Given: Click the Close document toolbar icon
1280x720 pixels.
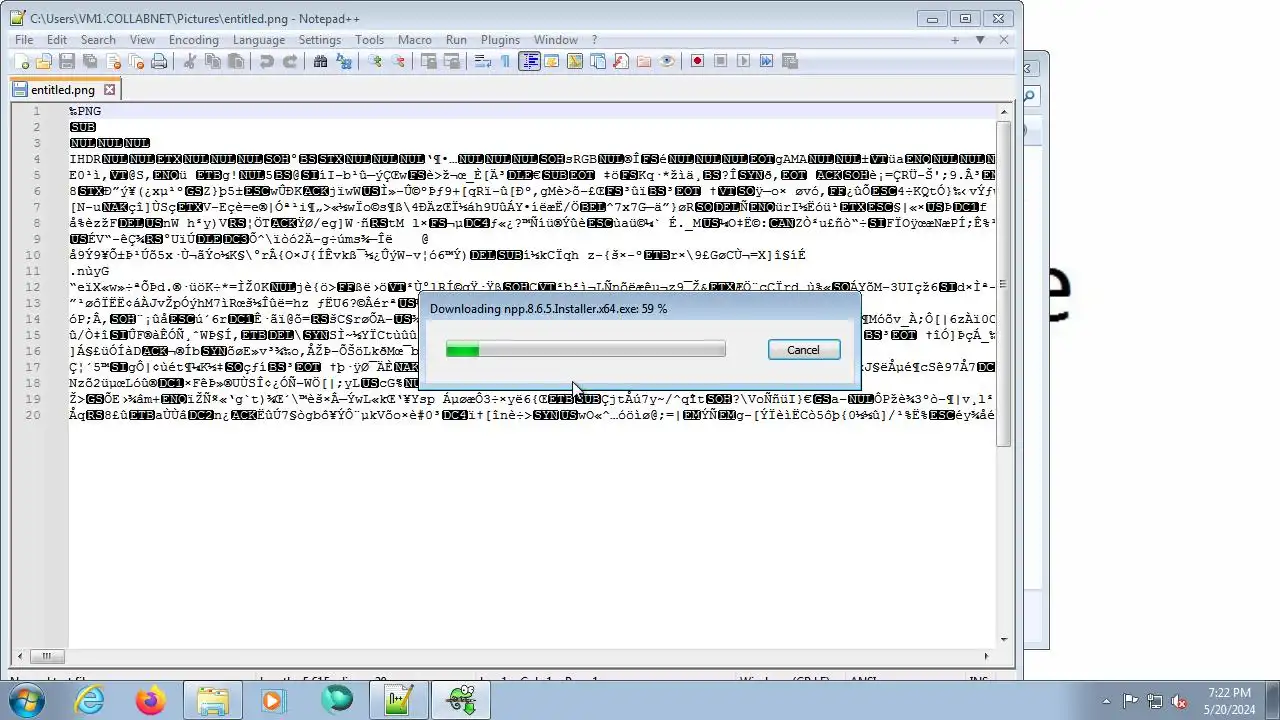Looking at the screenshot, I should click(x=113, y=61).
